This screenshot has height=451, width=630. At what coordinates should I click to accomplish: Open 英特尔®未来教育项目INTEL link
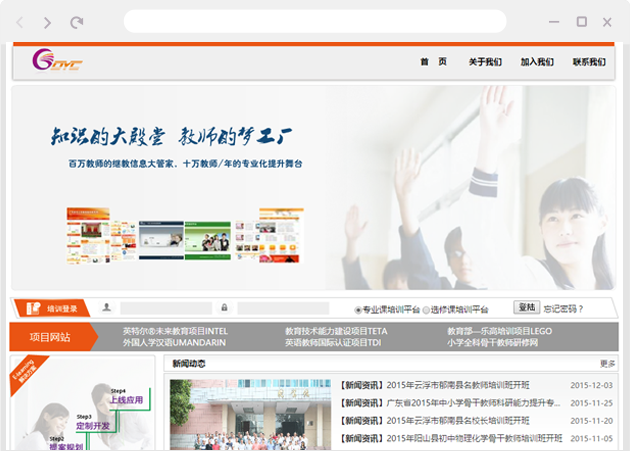[x=175, y=331]
